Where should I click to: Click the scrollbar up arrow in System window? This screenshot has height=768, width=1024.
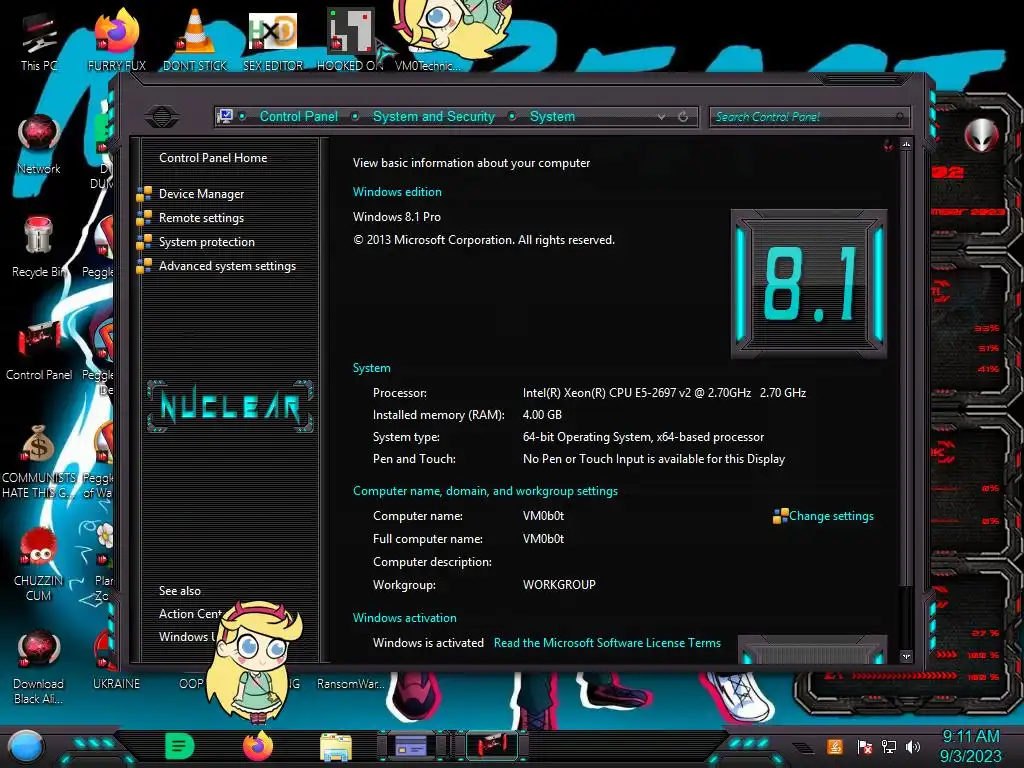(906, 144)
